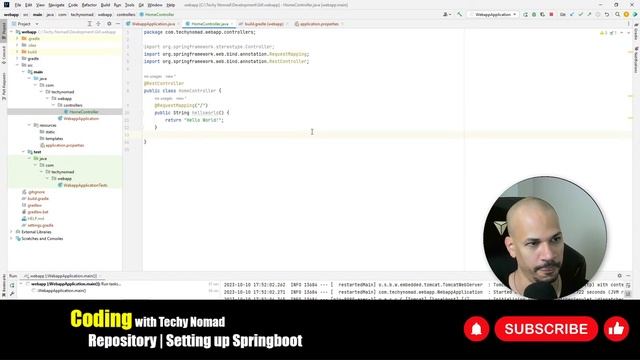Open the Git menu
The width and height of the screenshot is (640, 360).
pos(141,5)
